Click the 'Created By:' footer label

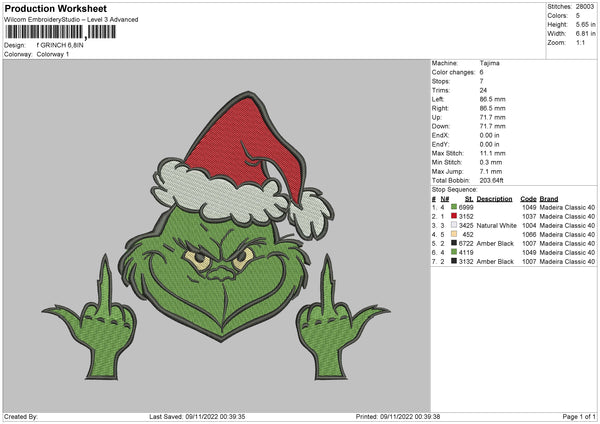click(x=21, y=416)
